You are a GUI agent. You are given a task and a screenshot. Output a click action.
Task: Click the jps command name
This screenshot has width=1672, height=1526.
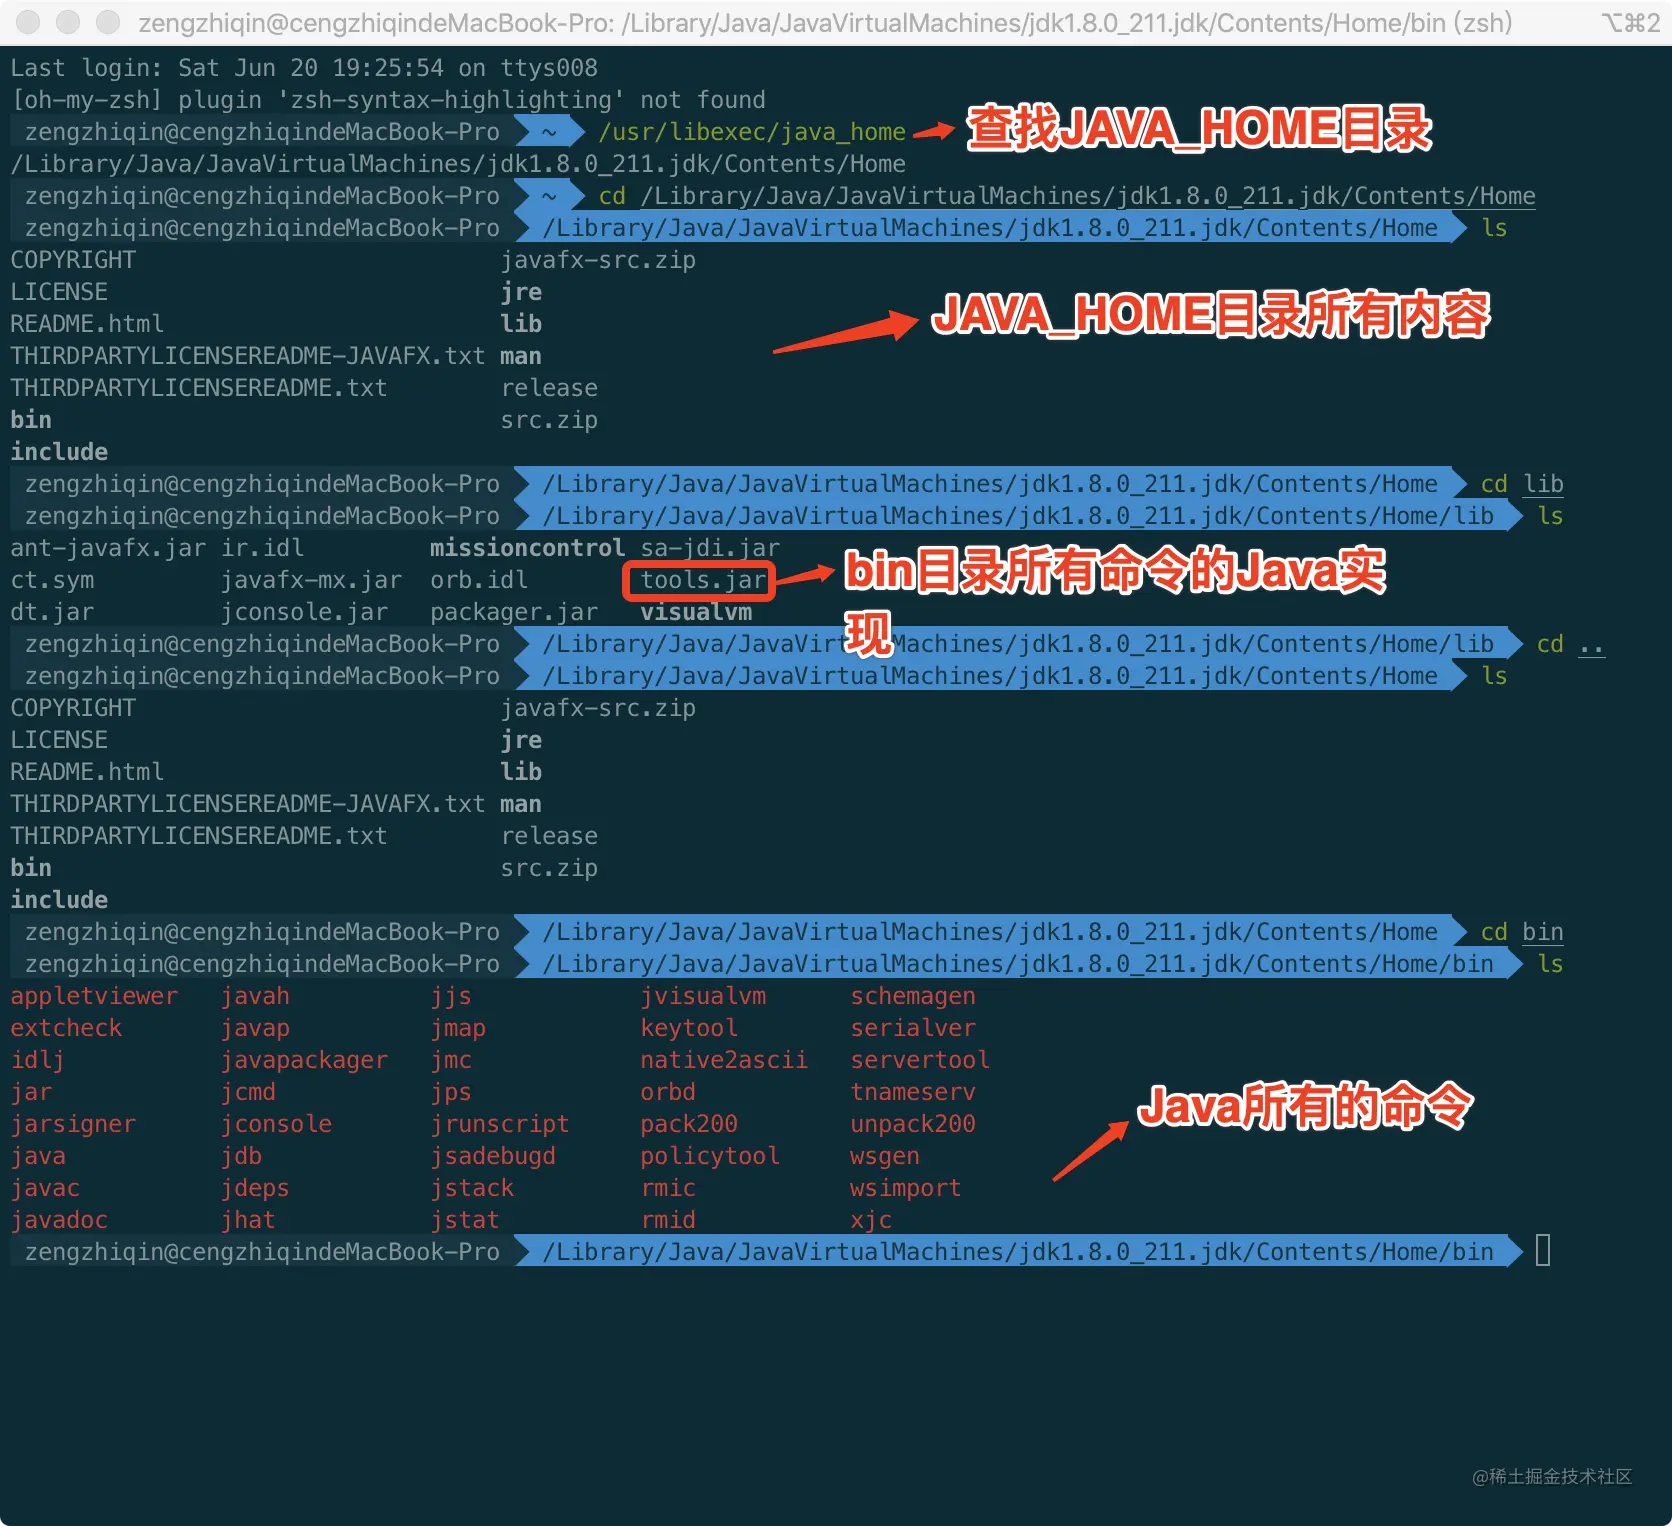[451, 1092]
